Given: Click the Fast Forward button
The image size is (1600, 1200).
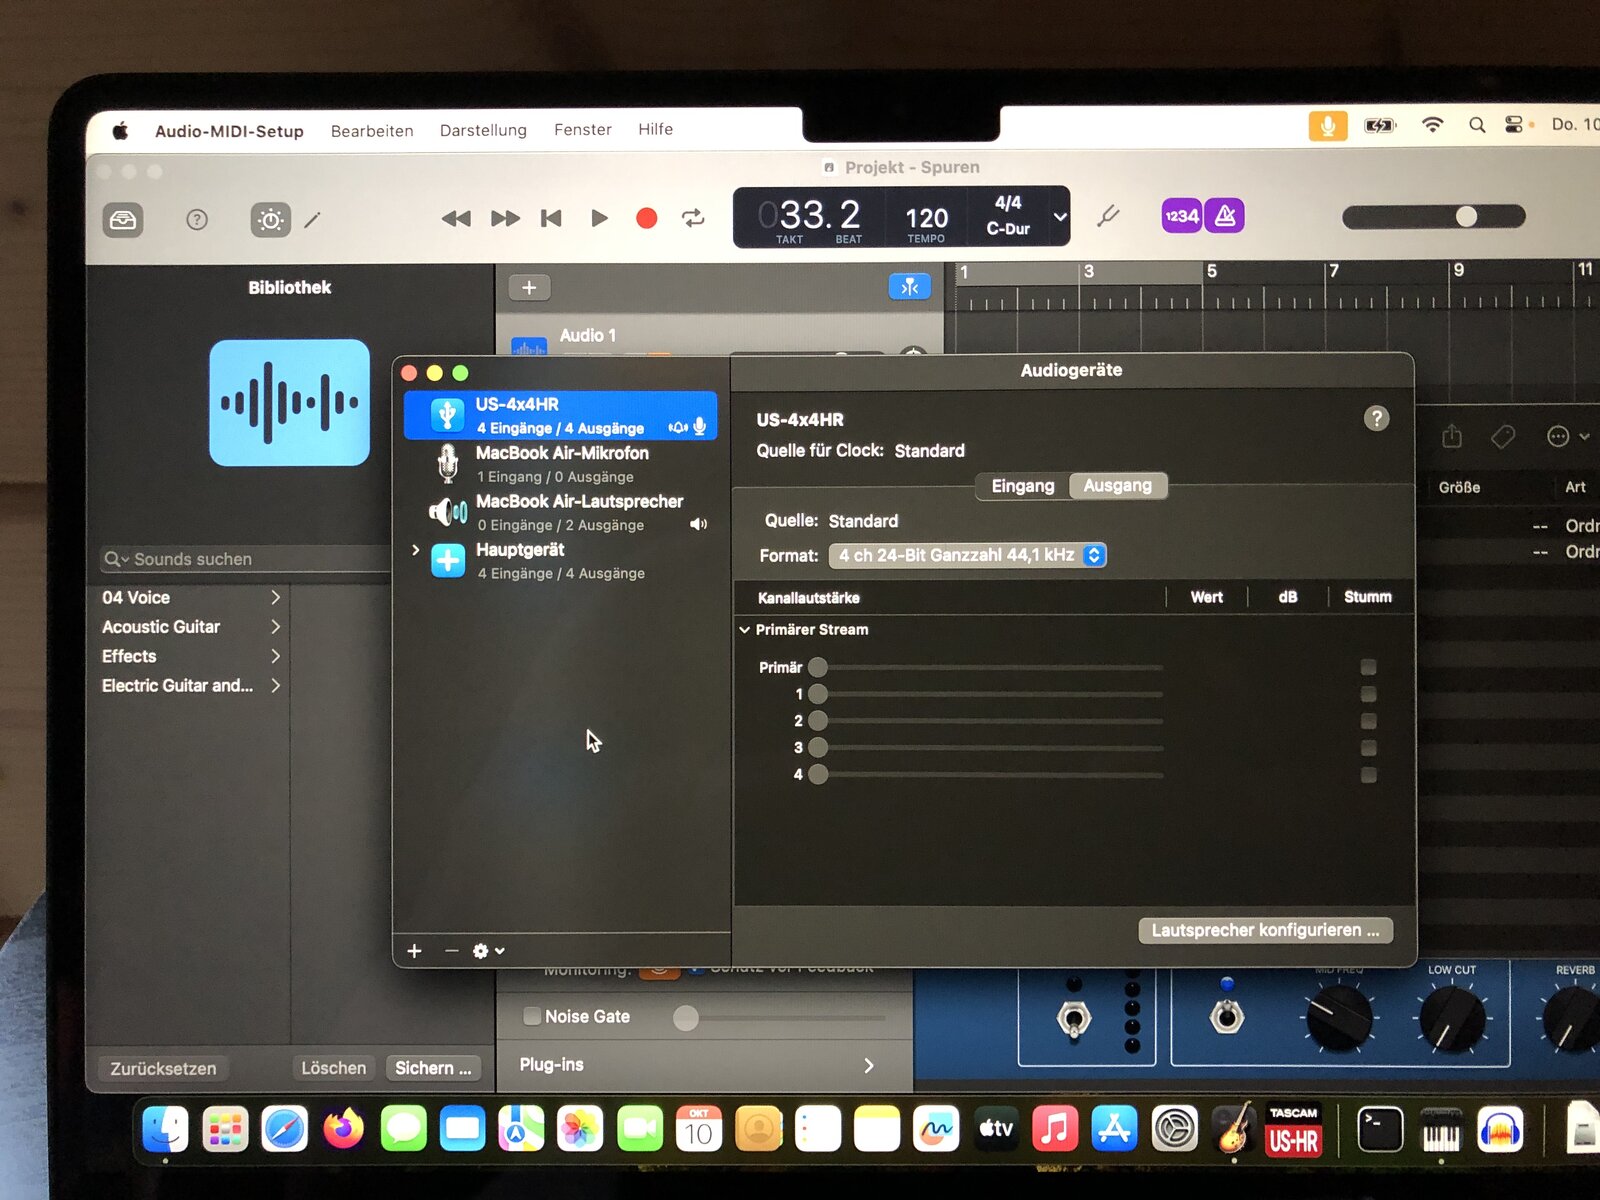Looking at the screenshot, I should pyautogui.click(x=505, y=218).
